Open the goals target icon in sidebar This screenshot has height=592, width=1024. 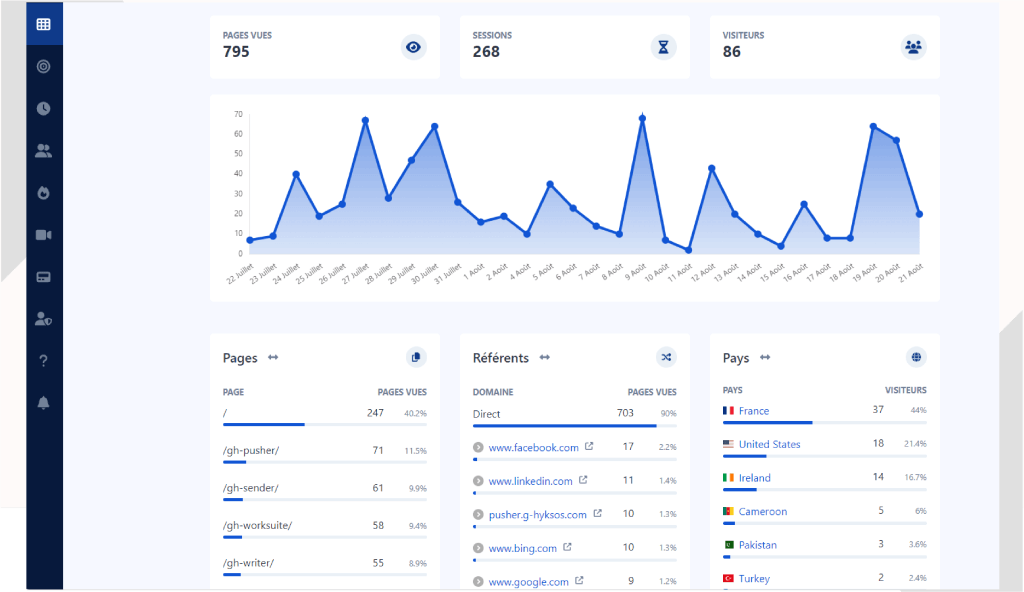pos(44,66)
